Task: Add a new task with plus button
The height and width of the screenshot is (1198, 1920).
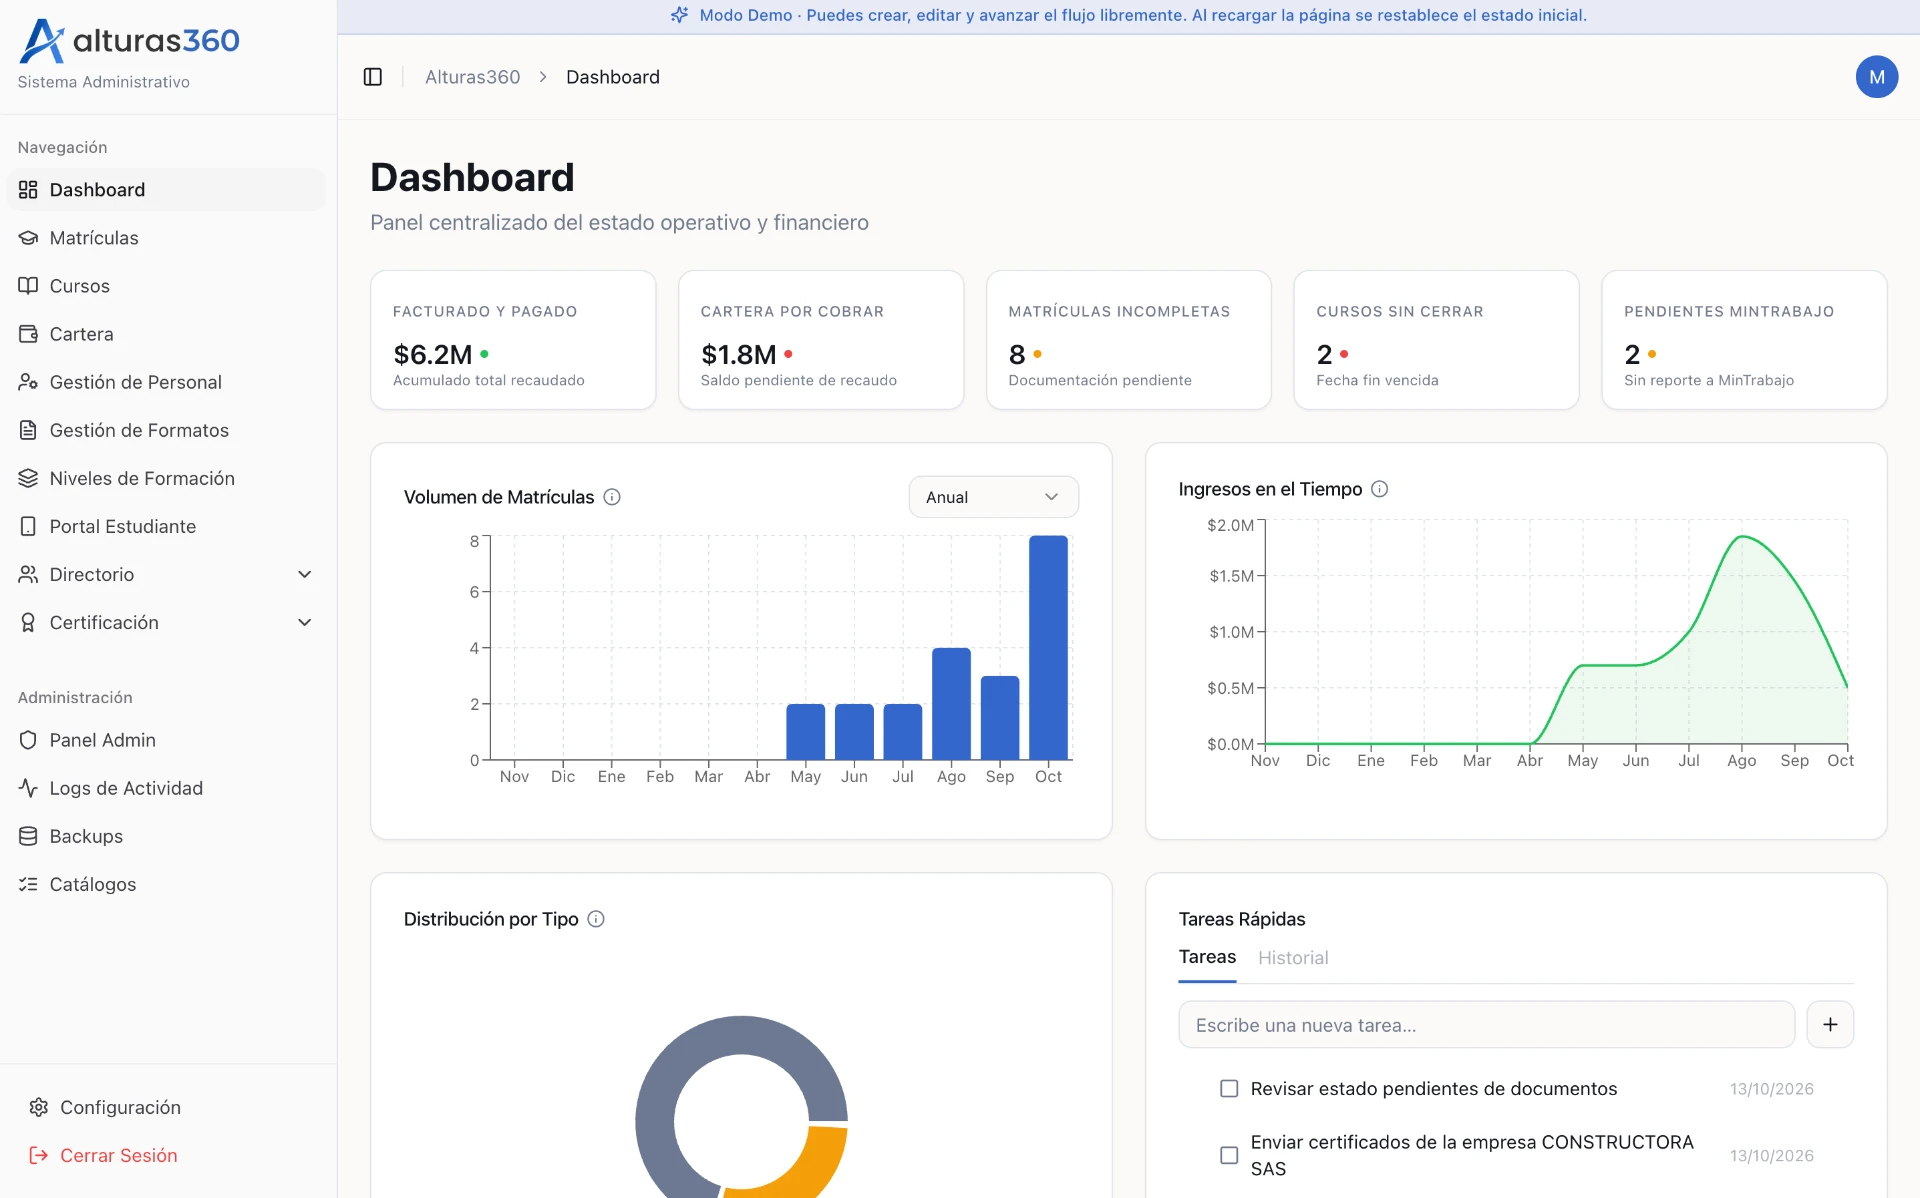Action: coord(1830,1025)
